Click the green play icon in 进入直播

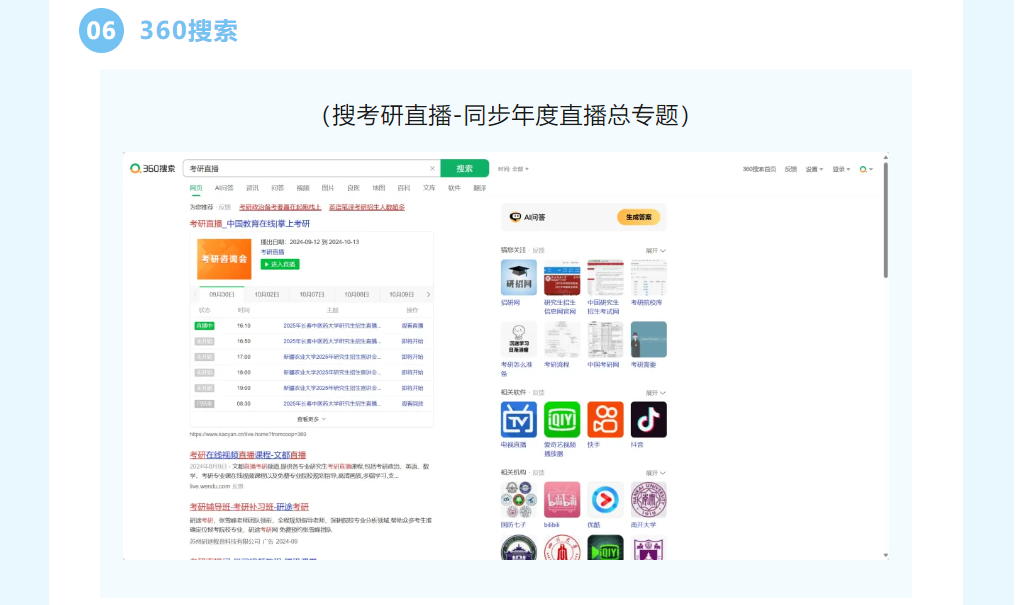tap(266, 264)
